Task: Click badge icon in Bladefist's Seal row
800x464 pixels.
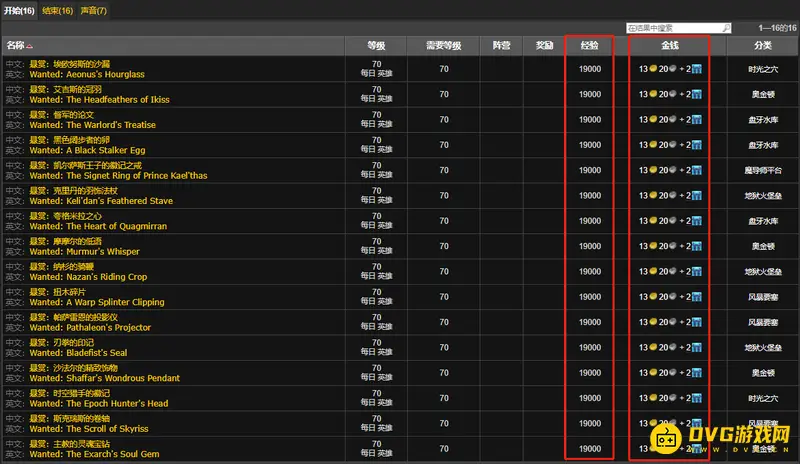Action: tap(696, 348)
